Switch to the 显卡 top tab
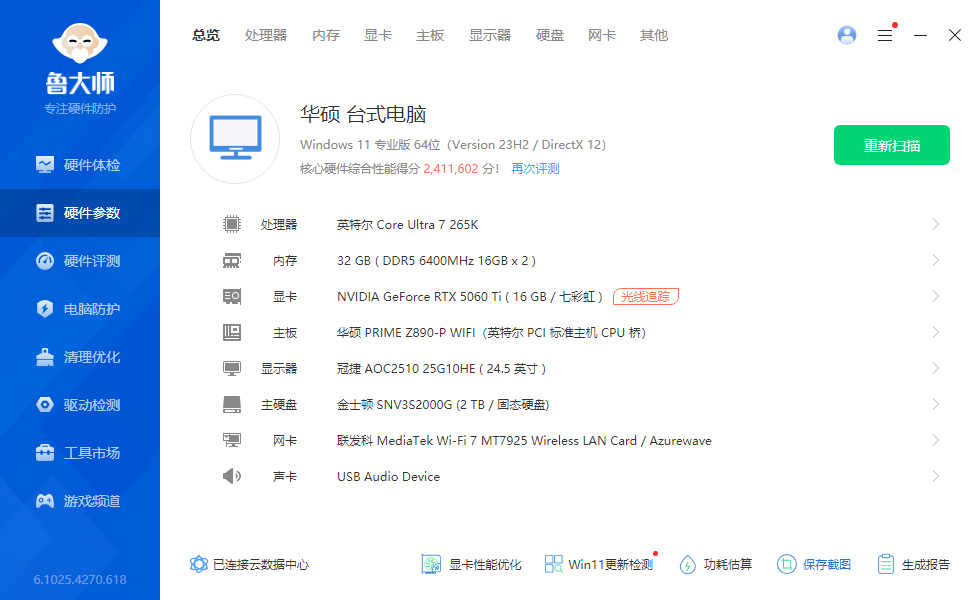Image resolution: width=980 pixels, height=600 pixels. tap(378, 35)
